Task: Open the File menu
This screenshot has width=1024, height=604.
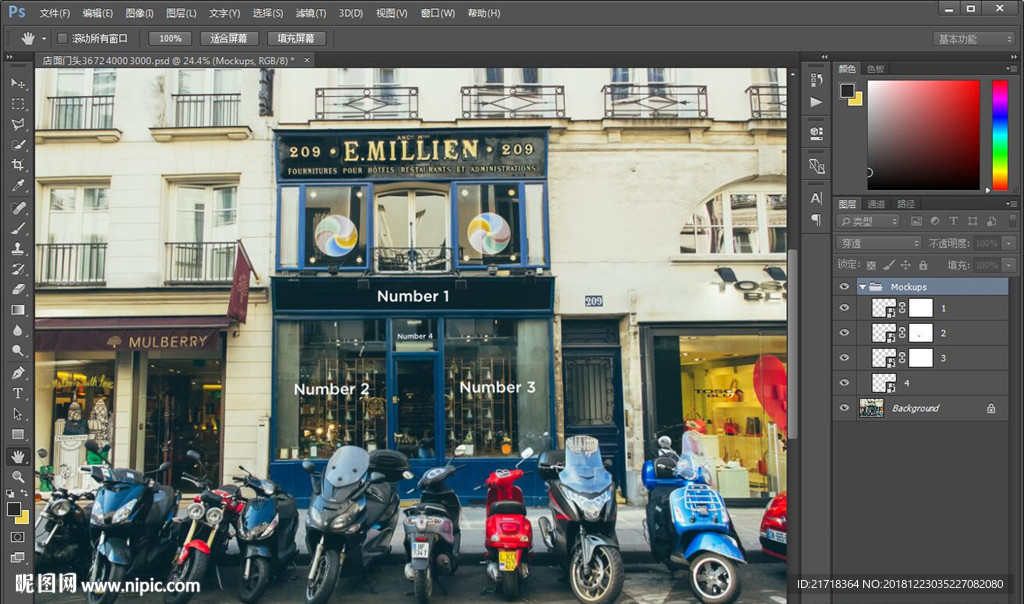Action: [55, 13]
